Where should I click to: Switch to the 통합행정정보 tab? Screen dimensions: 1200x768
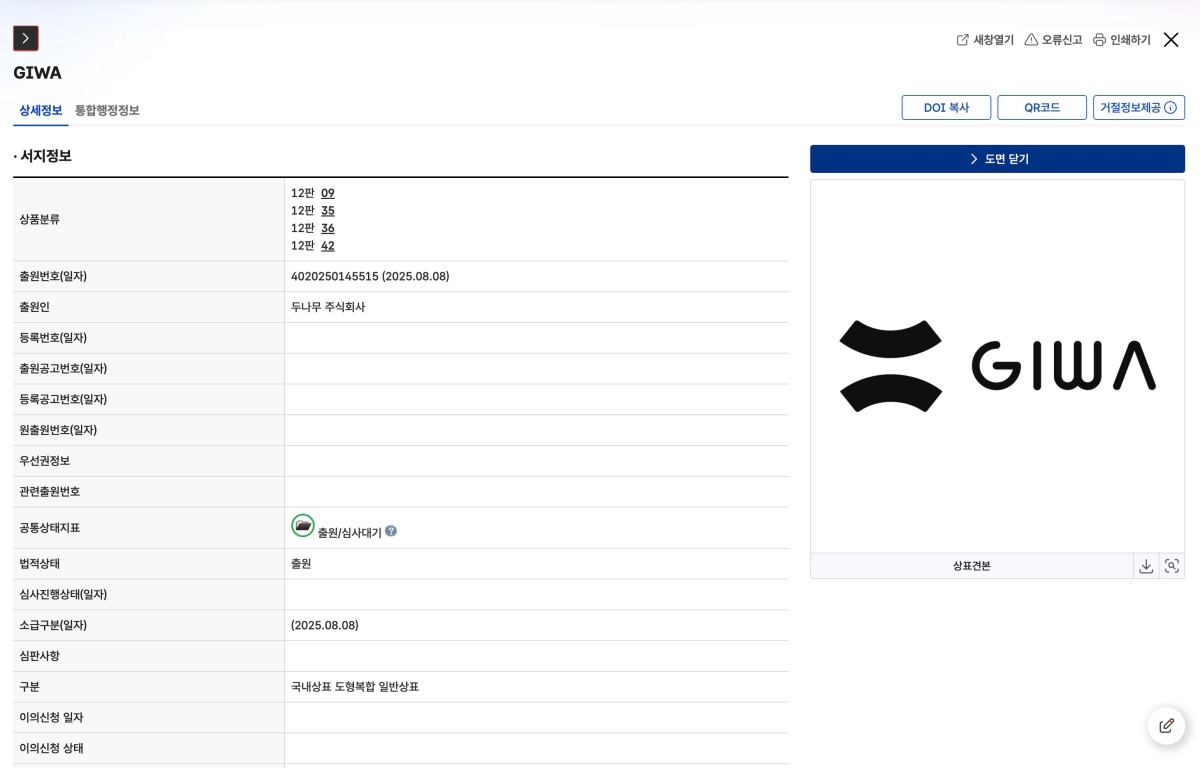tap(107, 110)
